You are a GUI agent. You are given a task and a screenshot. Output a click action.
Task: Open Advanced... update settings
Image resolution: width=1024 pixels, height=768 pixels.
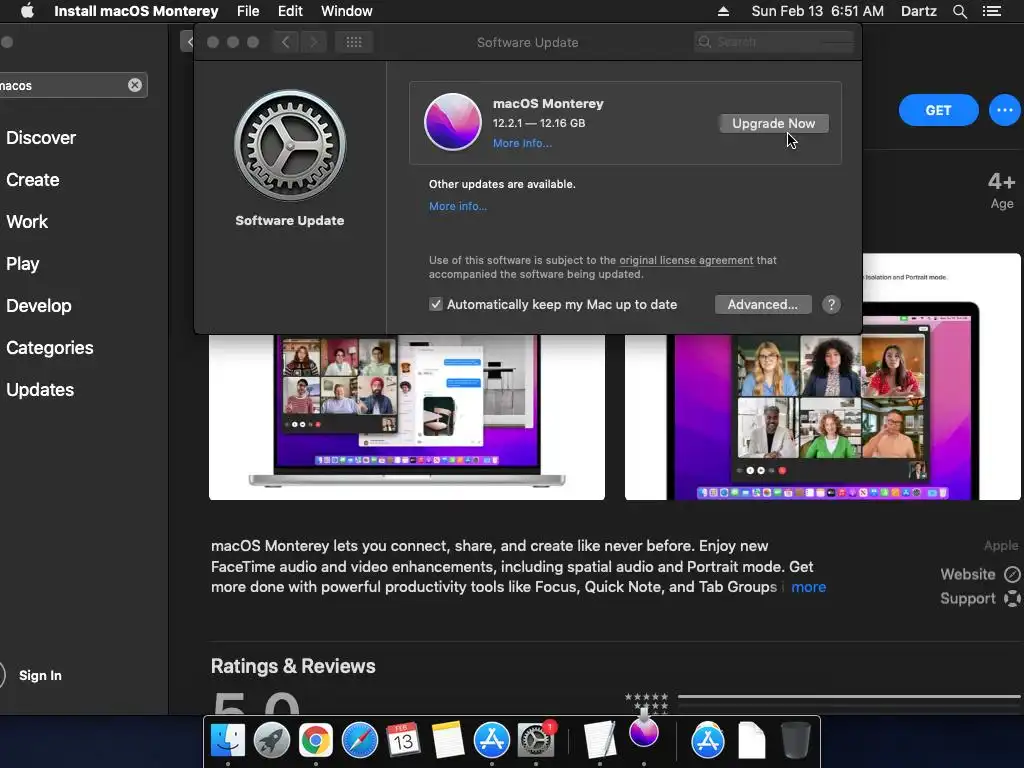763,305
